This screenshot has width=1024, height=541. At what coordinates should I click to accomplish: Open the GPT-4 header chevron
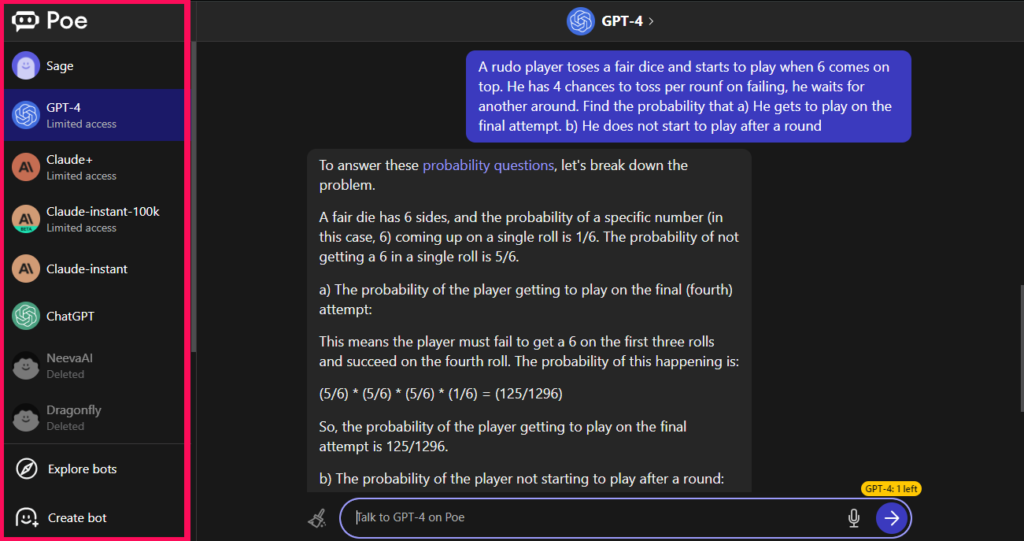651,21
